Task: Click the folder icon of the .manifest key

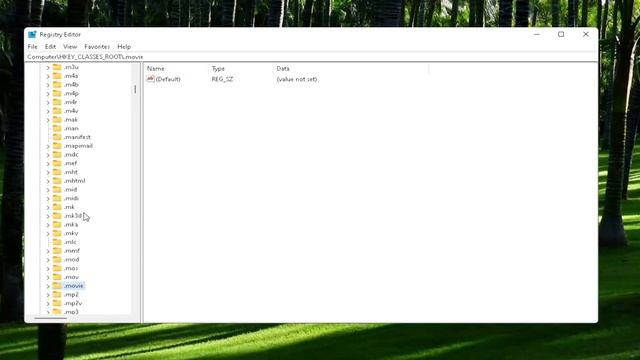Action: click(x=57, y=137)
